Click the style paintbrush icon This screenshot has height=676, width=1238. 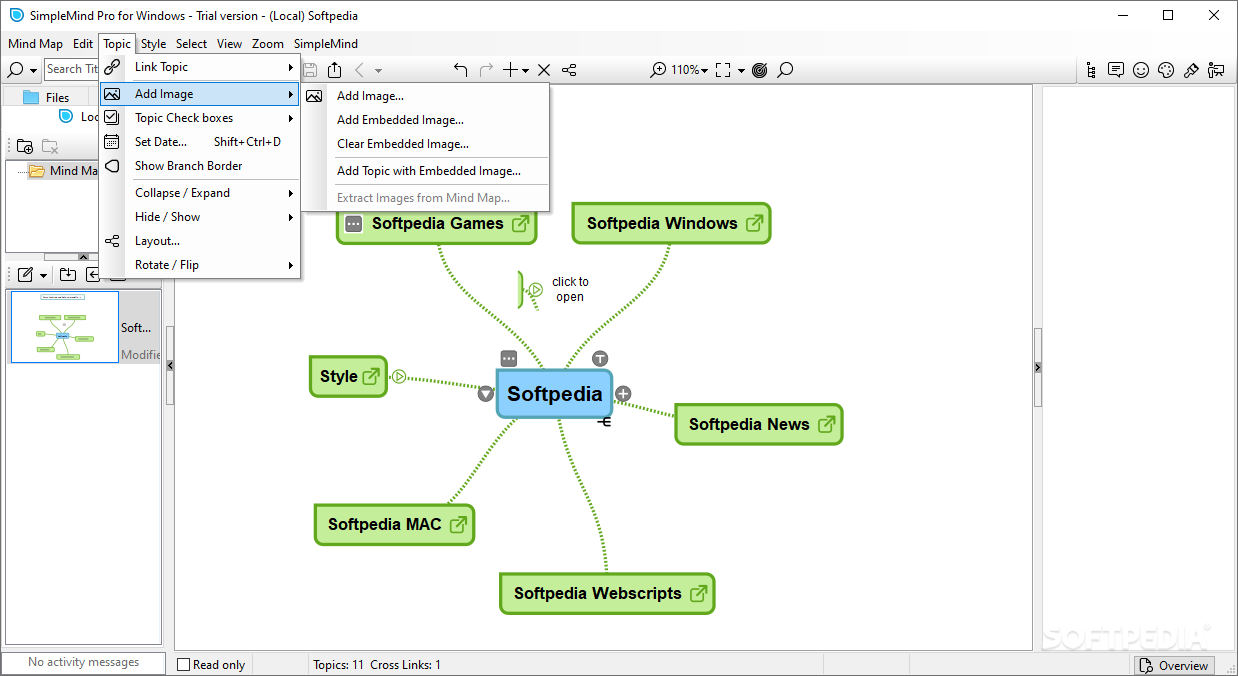1191,70
